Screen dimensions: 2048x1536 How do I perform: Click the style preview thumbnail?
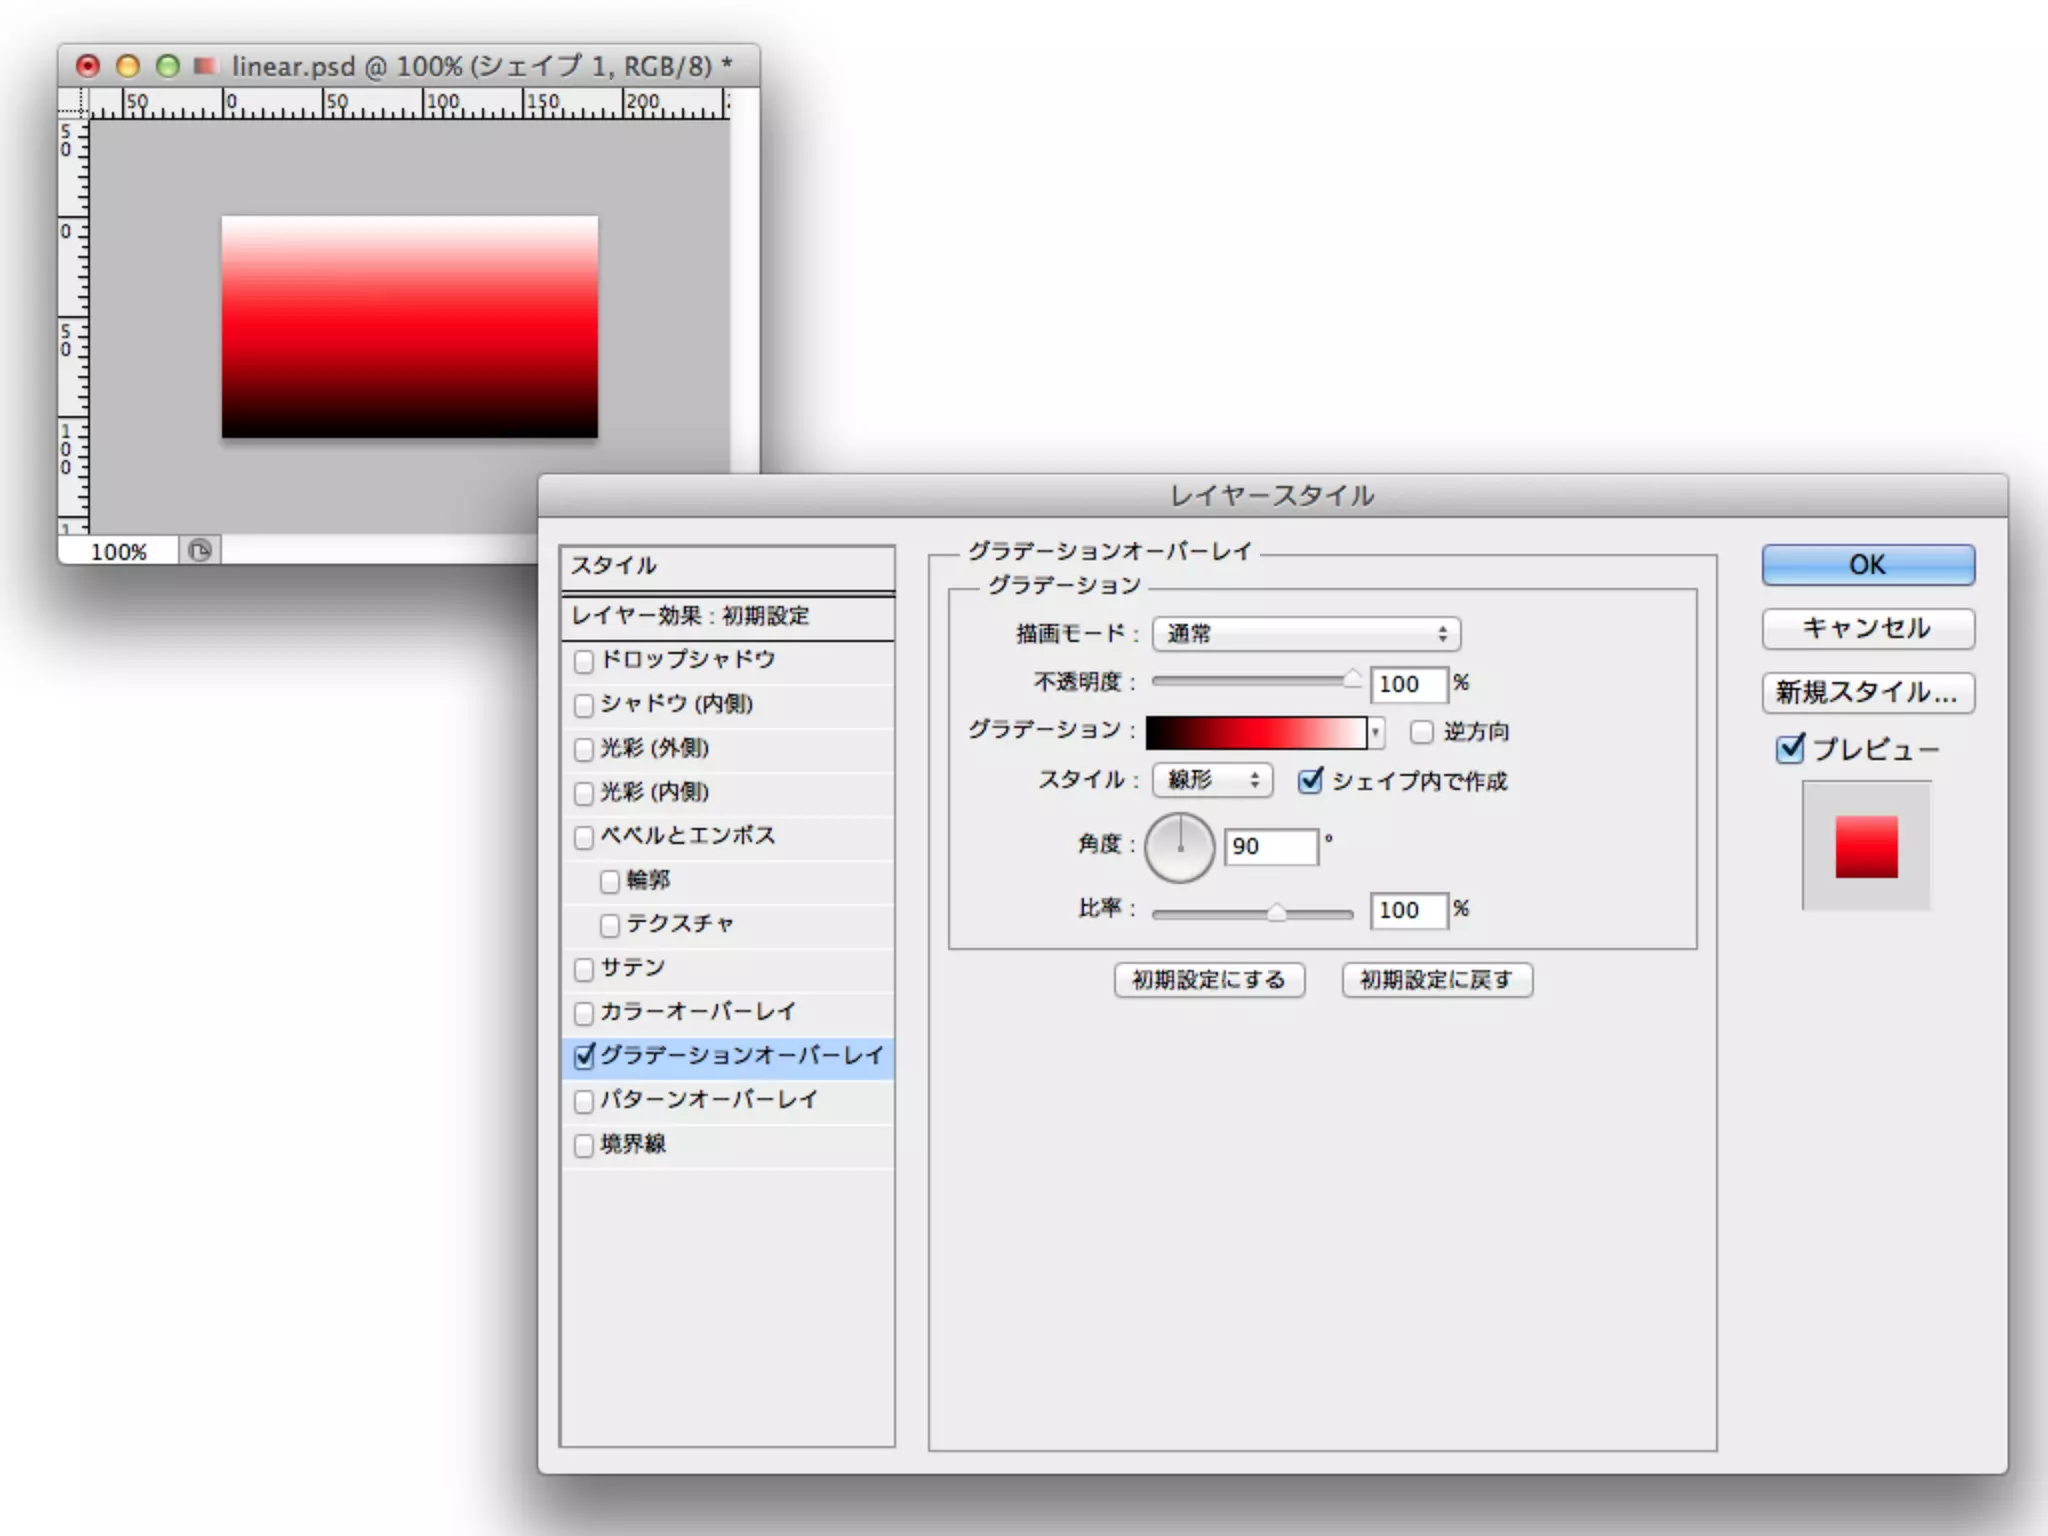click(1866, 847)
